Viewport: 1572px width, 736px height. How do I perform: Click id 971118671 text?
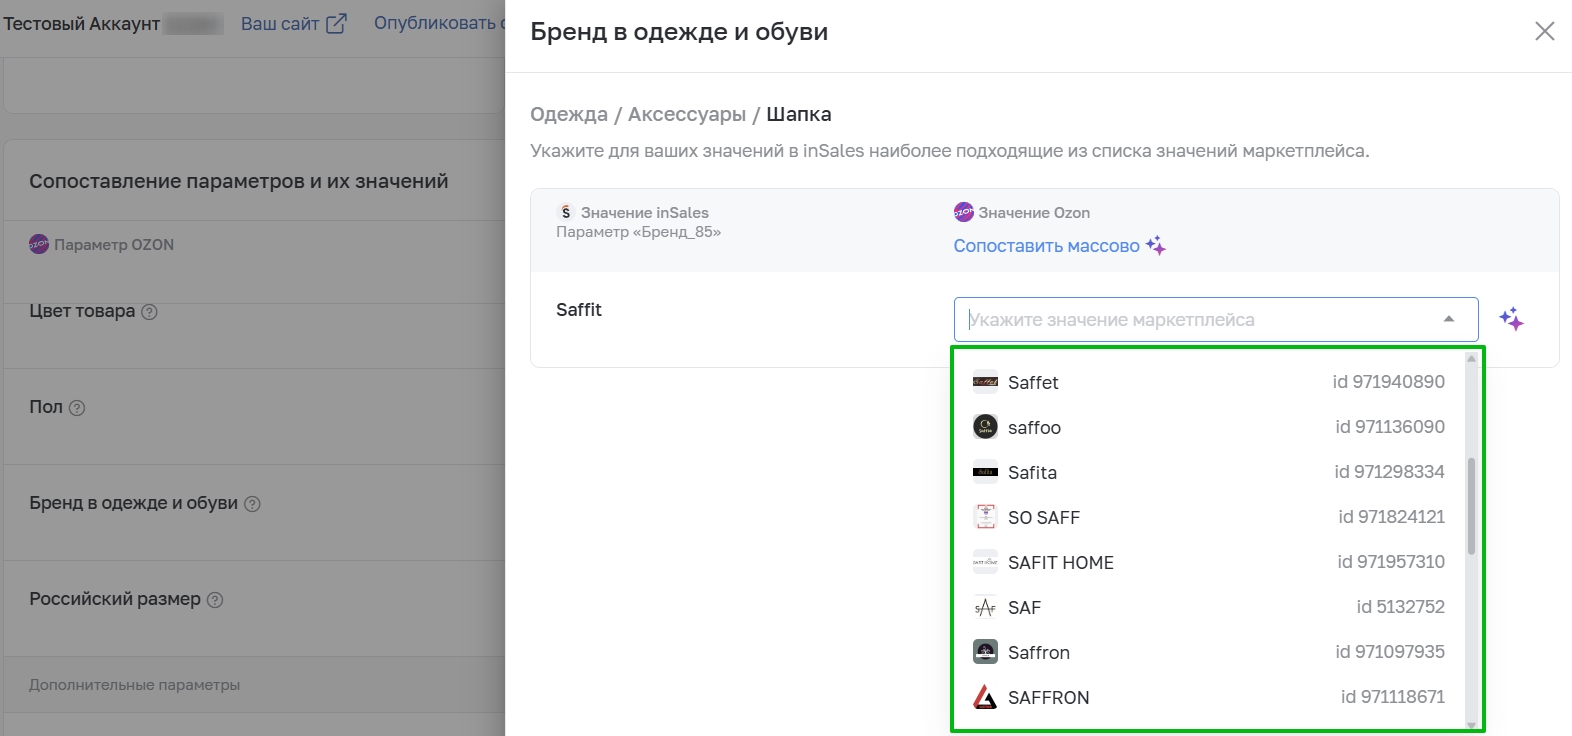(x=1392, y=697)
